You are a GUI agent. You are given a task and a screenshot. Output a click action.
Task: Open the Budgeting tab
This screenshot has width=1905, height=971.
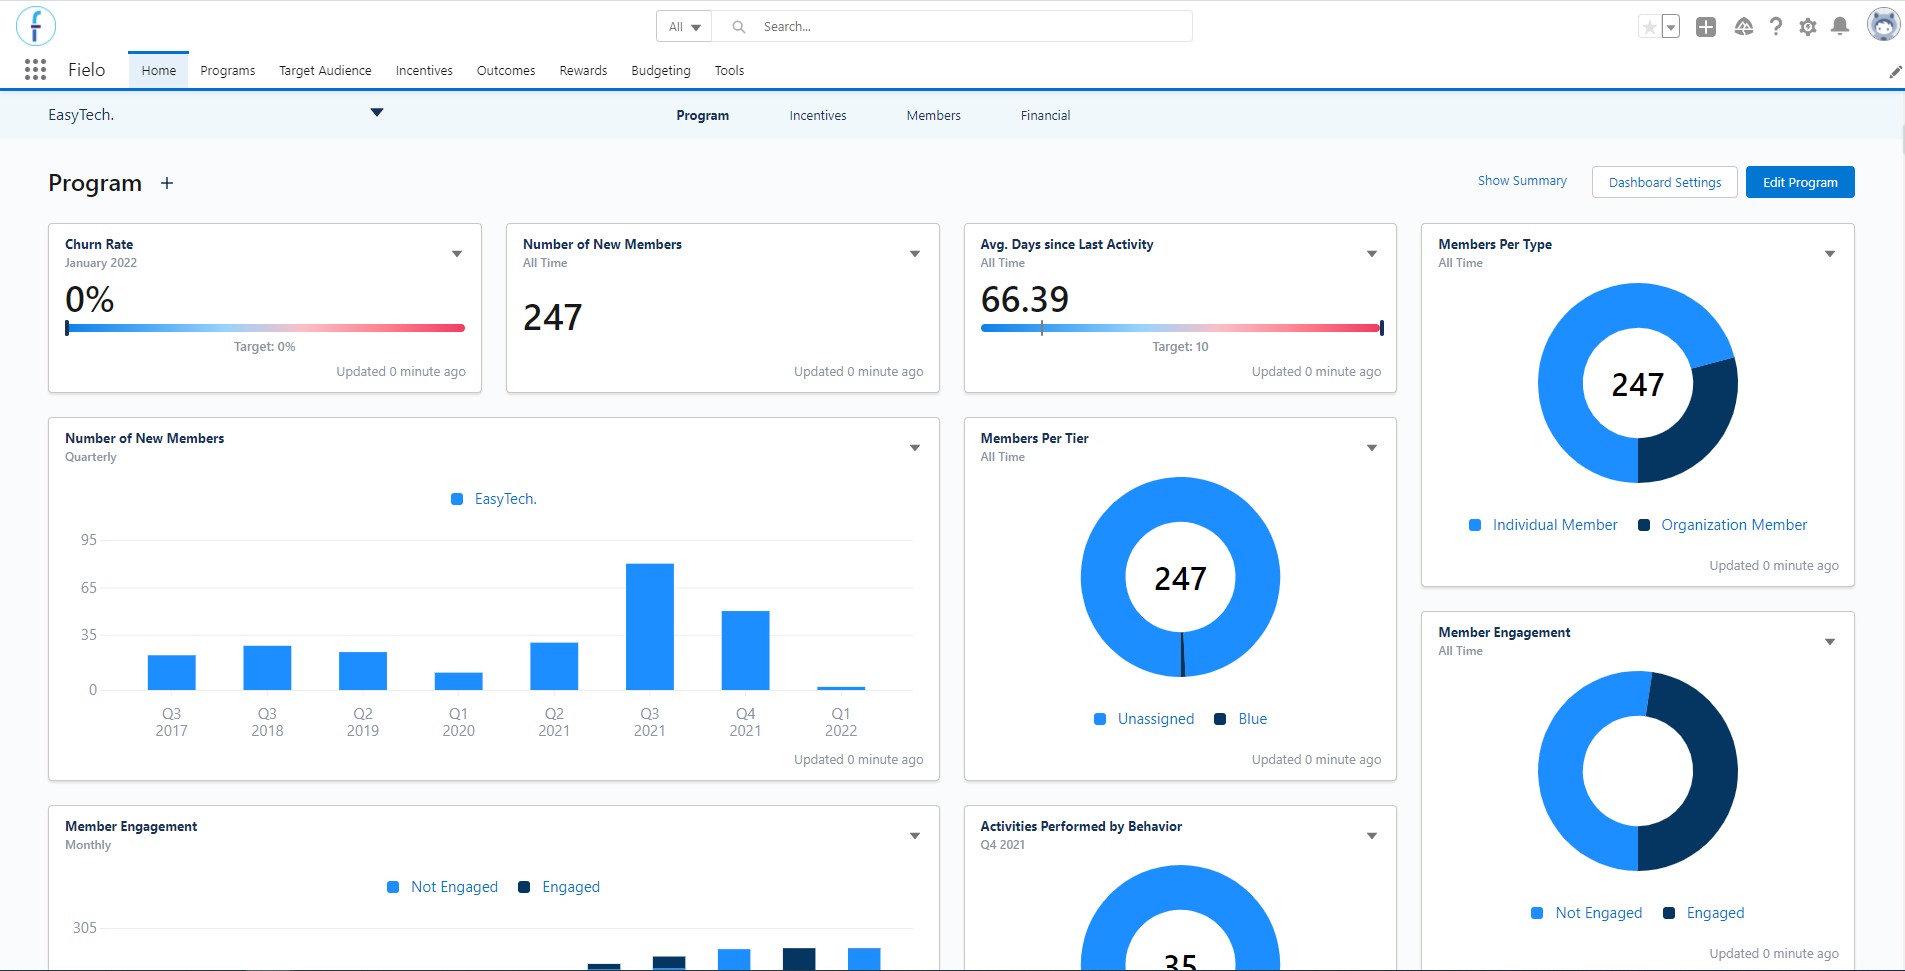[x=661, y=70]
